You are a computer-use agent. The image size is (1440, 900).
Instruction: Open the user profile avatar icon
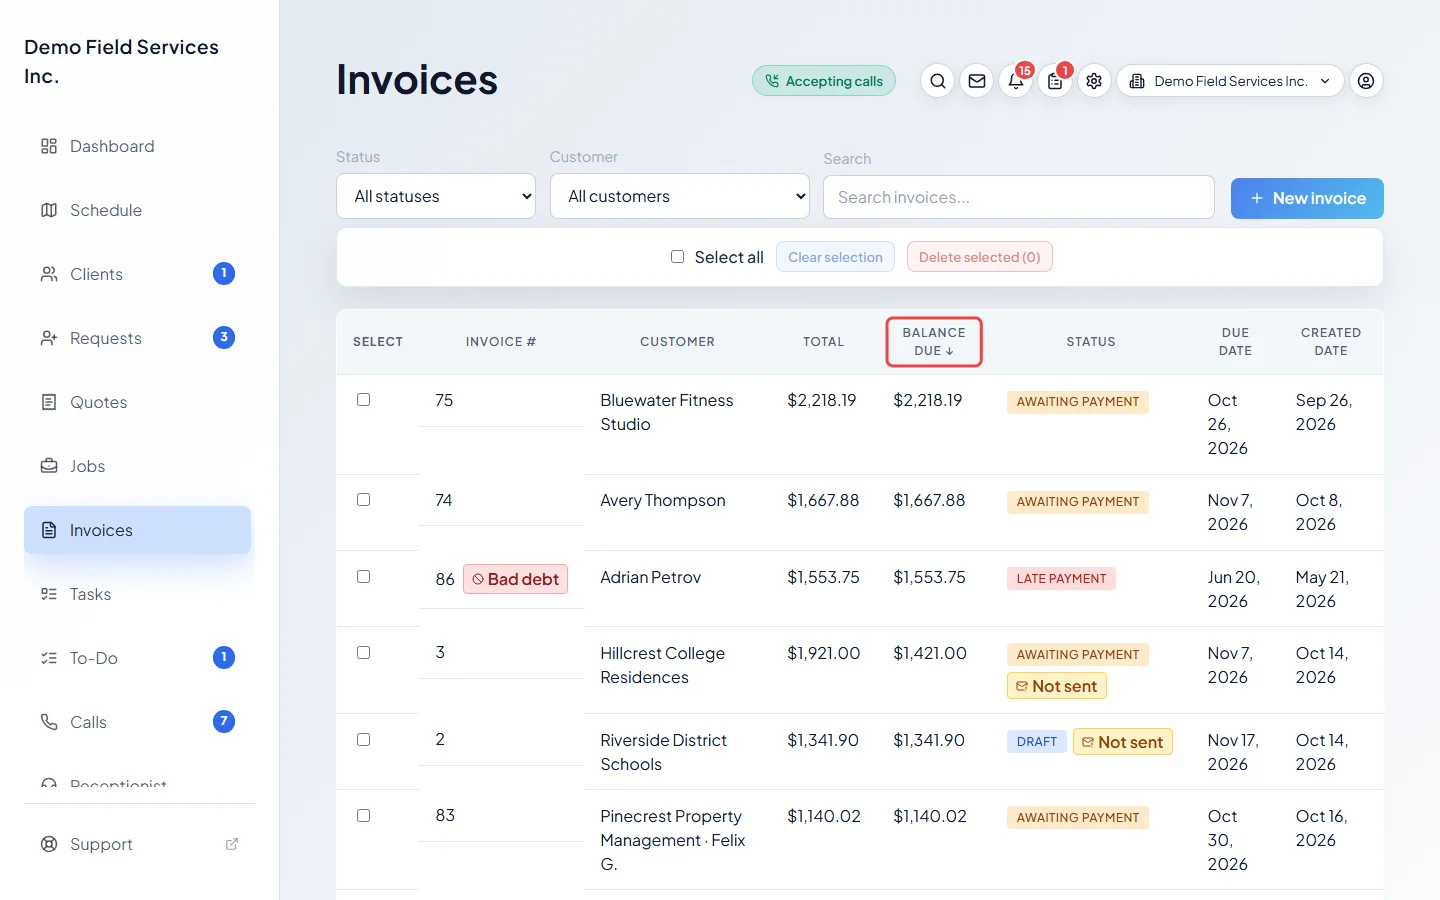[1366, 81]
